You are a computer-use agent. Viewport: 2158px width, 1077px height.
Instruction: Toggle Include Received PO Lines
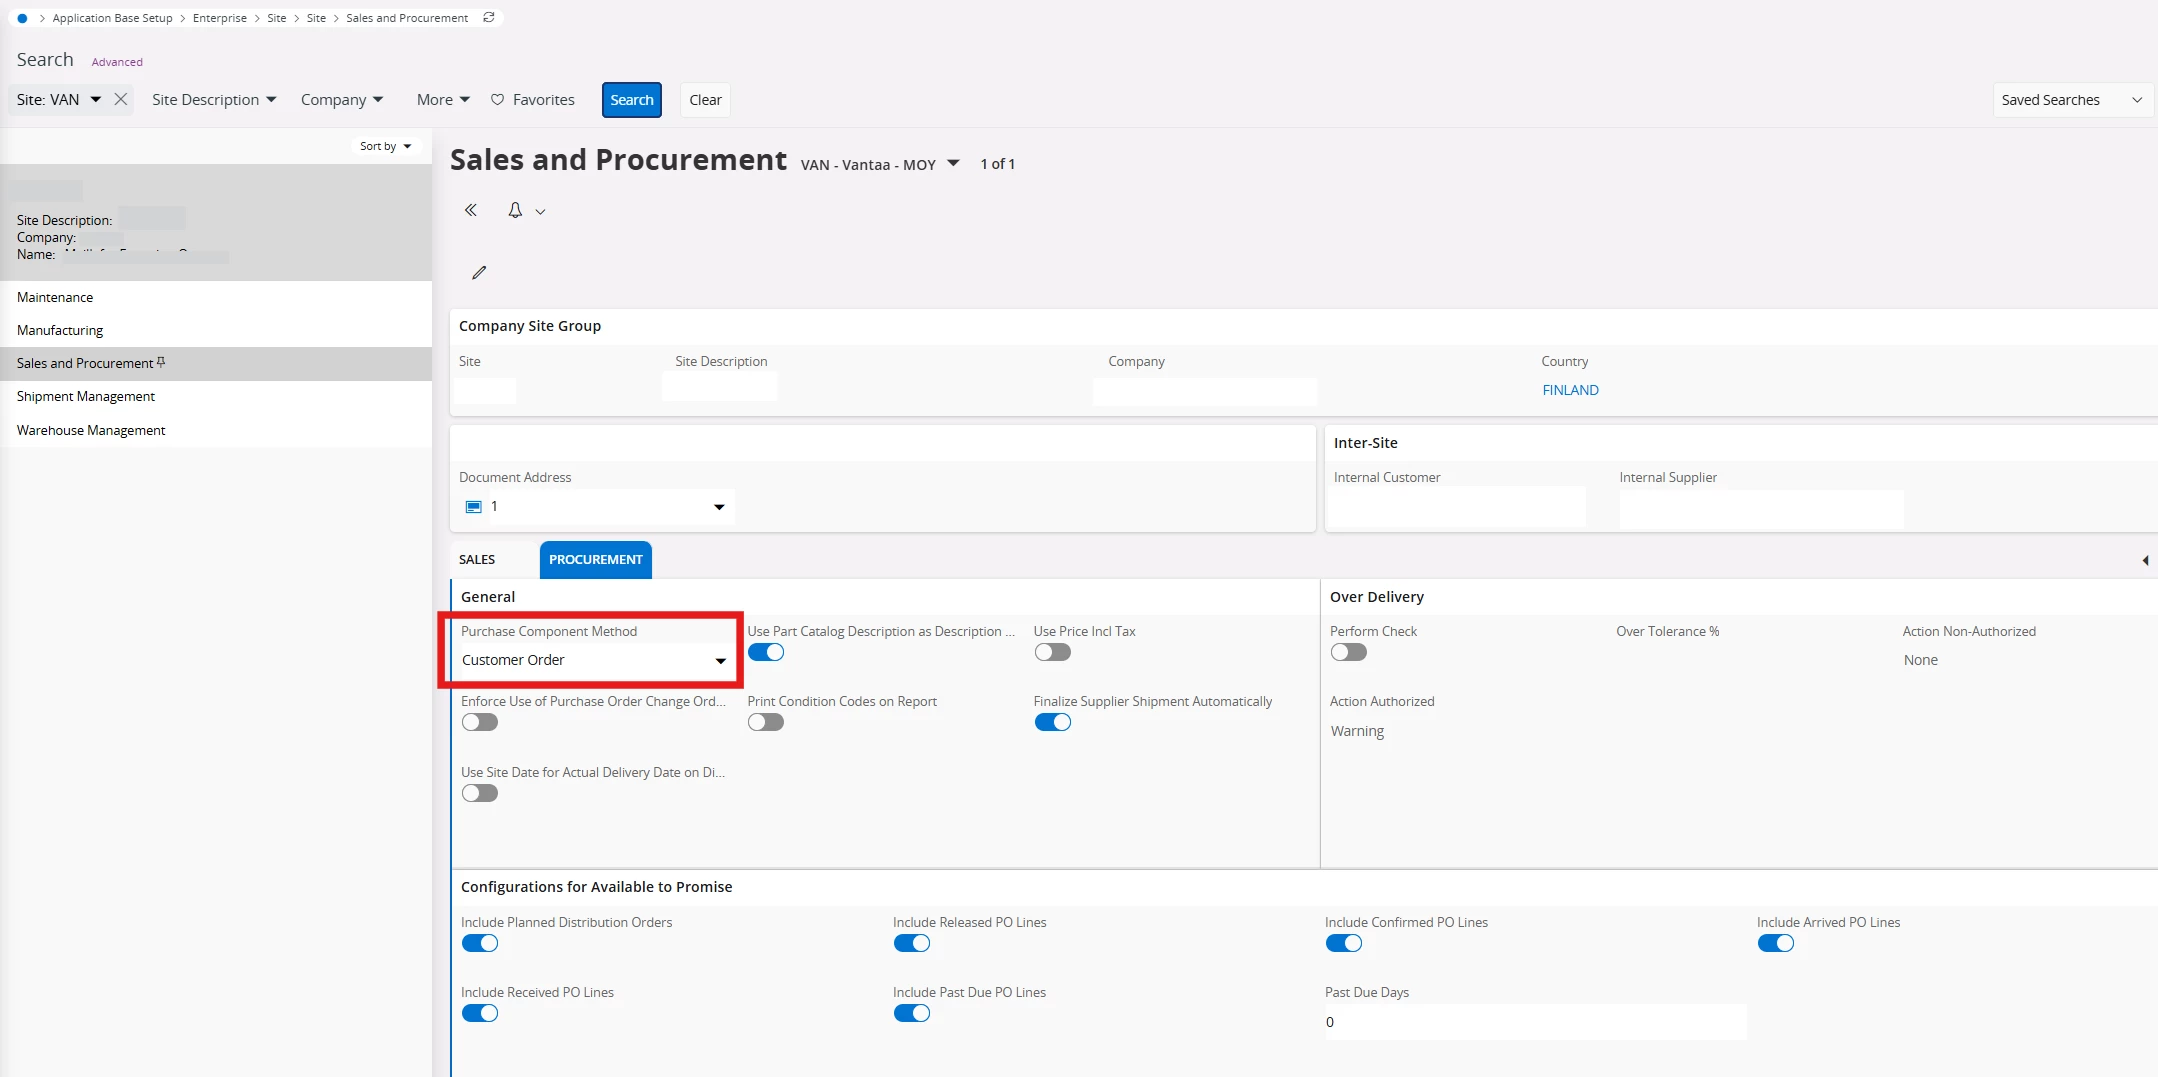pos(480,1013)
